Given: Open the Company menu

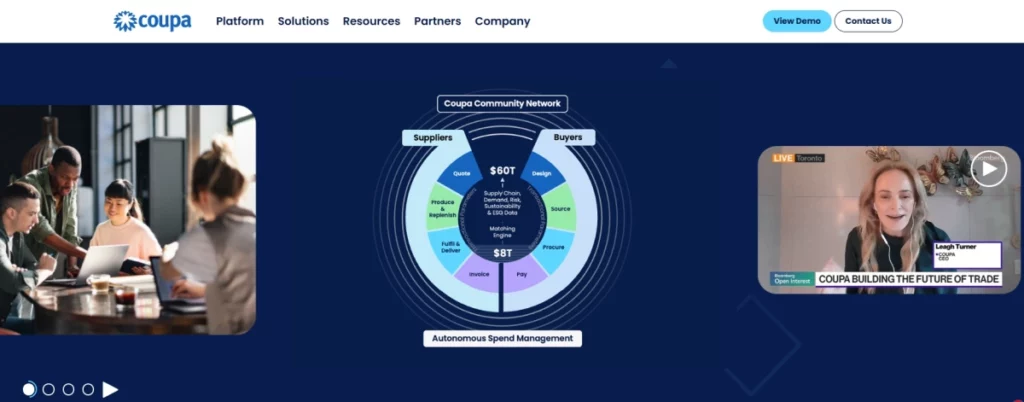Looking at the screenshot, I should coord(502,21).
